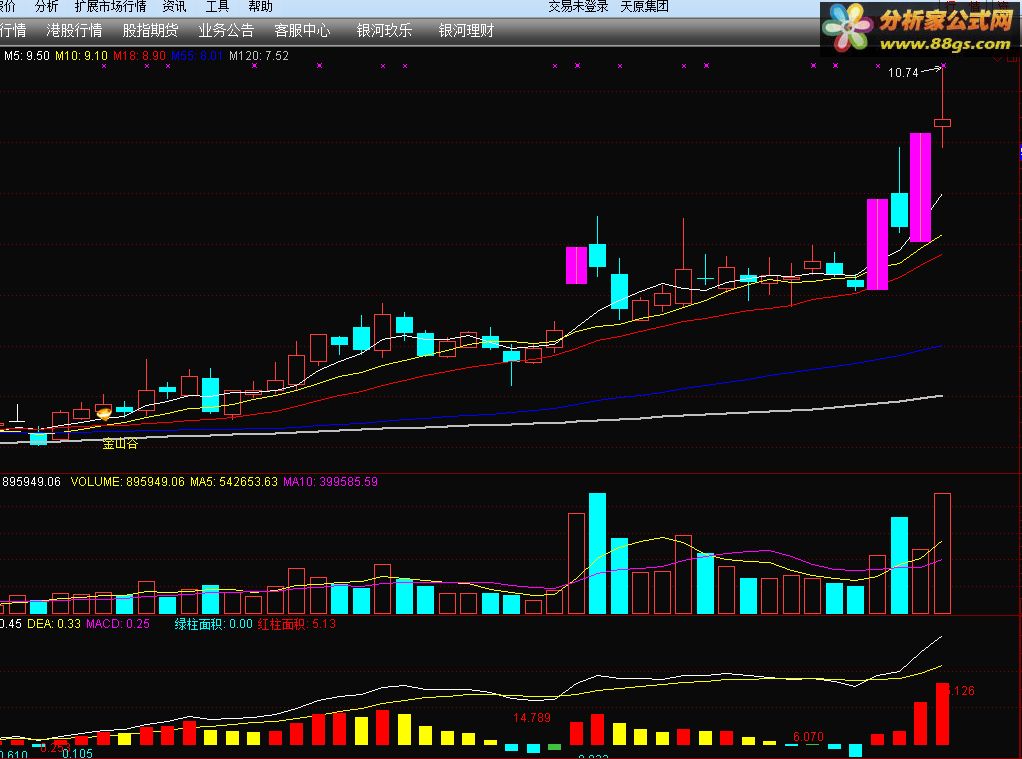The image size is (1022, 759).
Task: Go to the 银河玖乐 tab
Action: (x=385, y=31)
